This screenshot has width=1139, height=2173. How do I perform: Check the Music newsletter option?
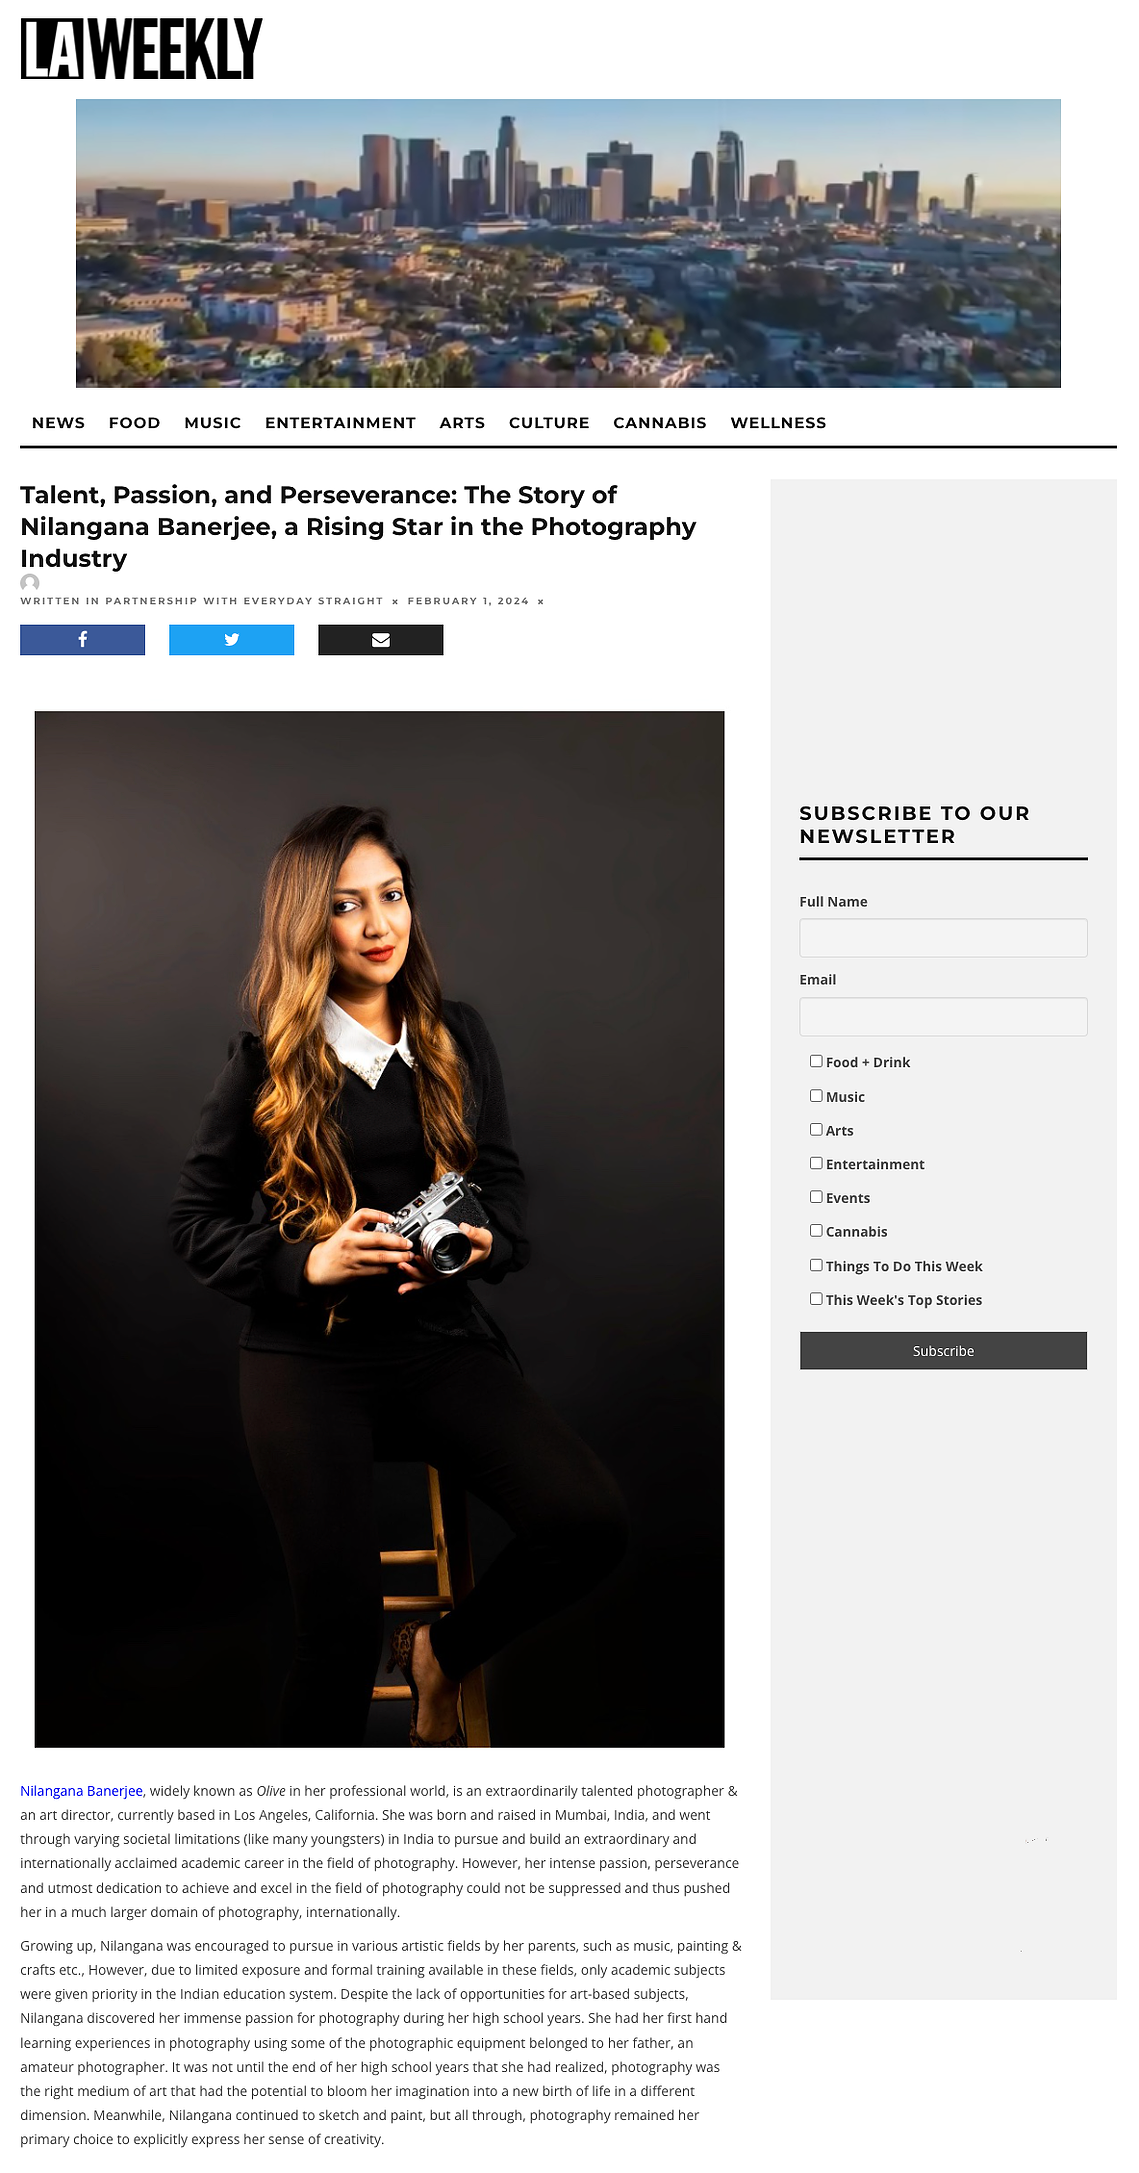[816, 1095]
